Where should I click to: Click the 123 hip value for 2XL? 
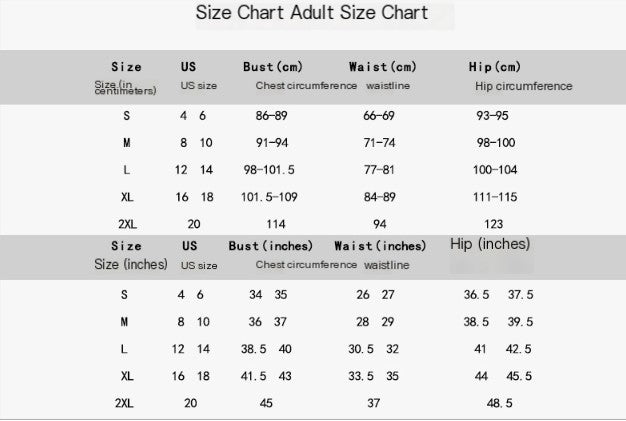493,224
